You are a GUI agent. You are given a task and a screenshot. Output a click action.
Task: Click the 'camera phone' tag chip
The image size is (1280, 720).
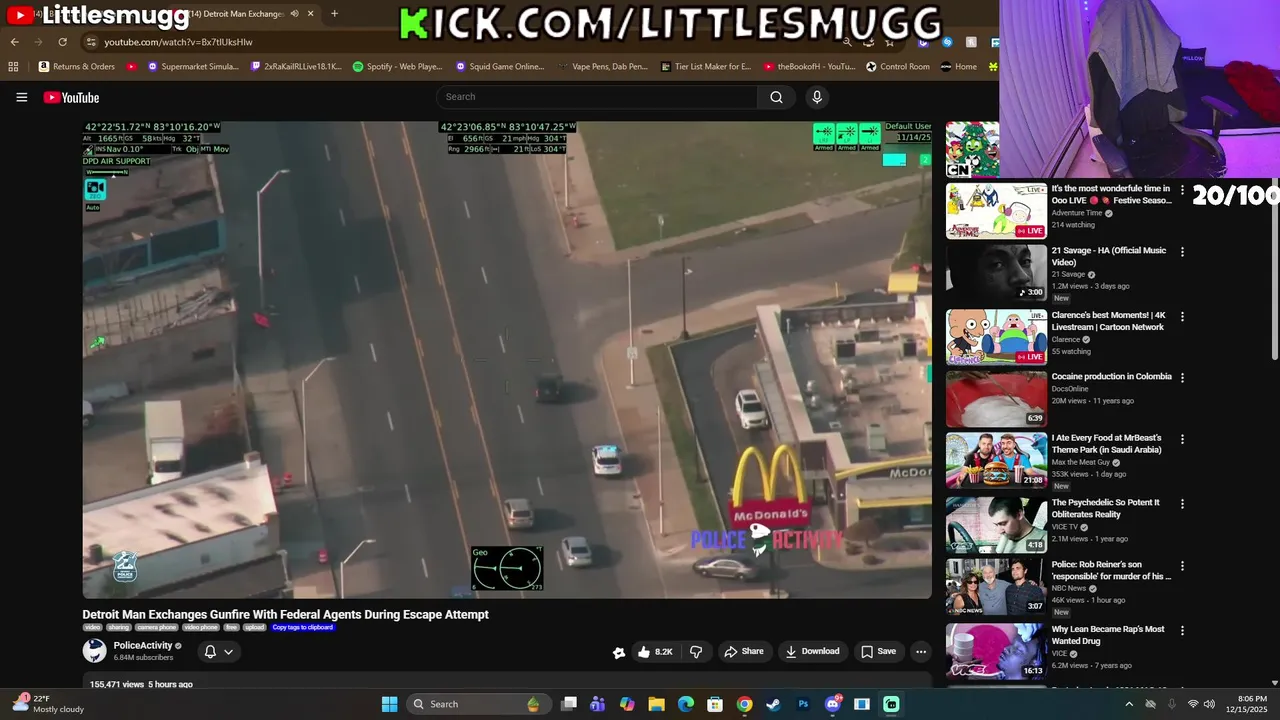coord(156,627)
